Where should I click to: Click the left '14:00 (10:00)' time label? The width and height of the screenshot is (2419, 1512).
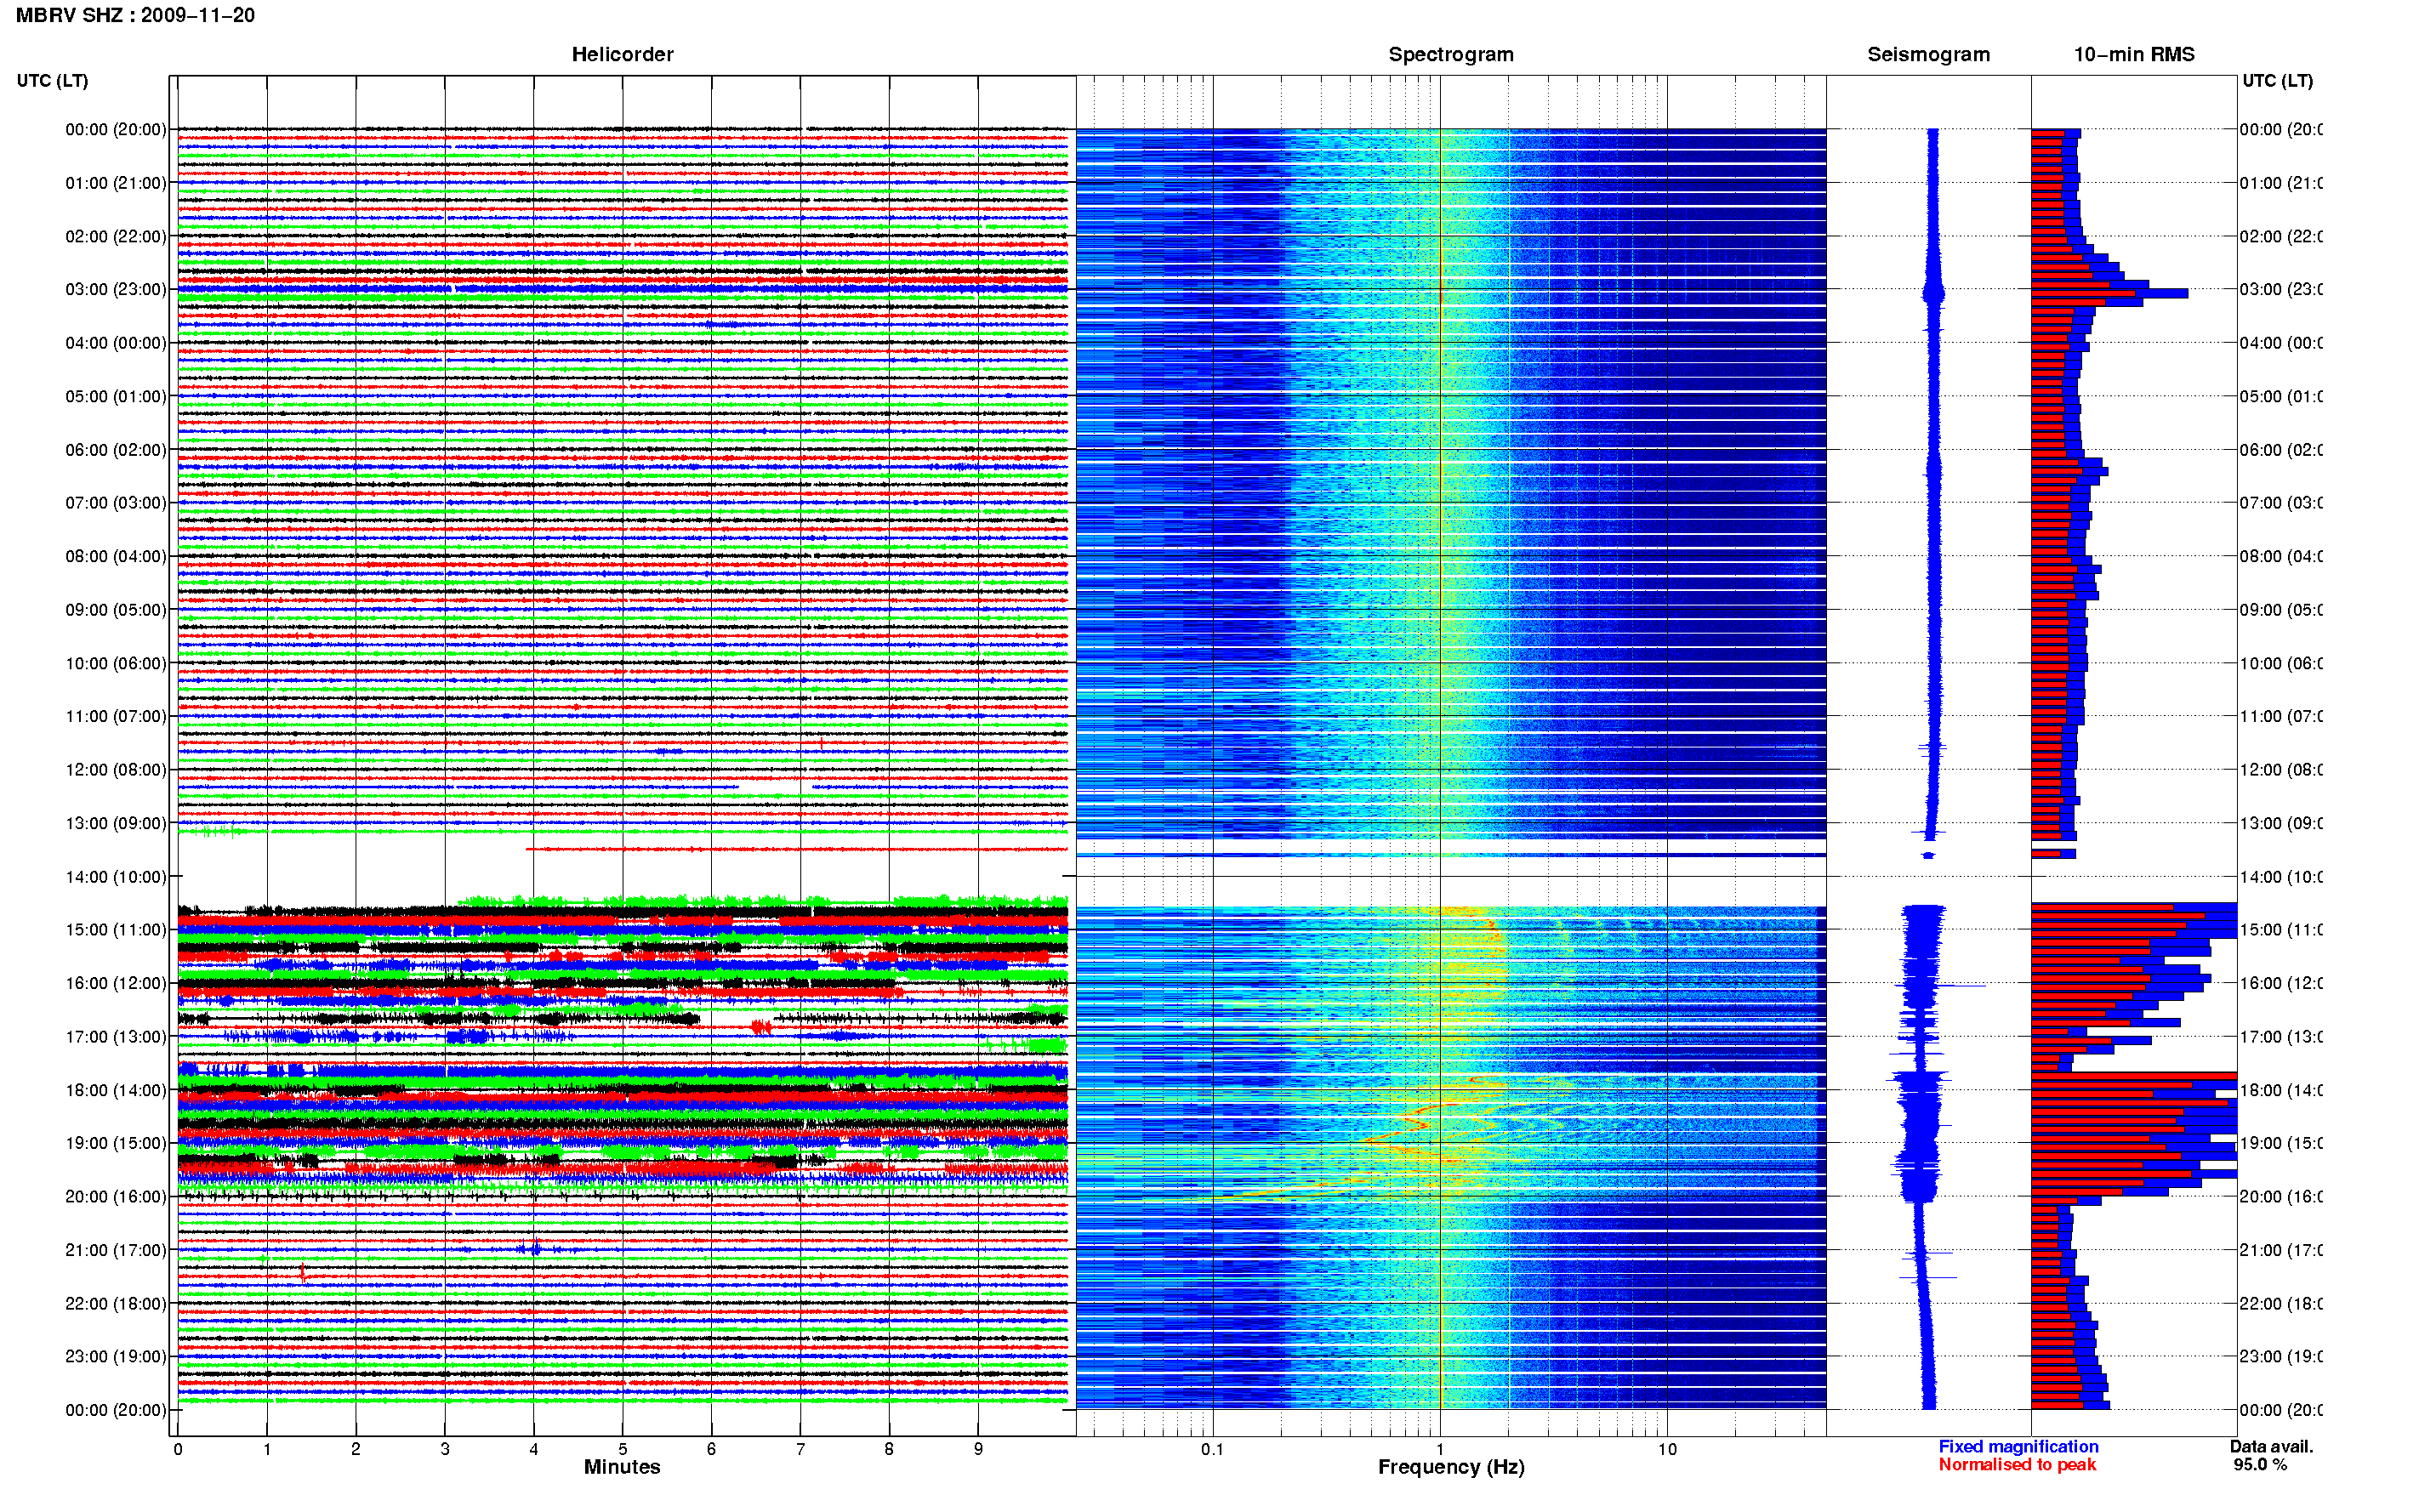click(116, 877)
